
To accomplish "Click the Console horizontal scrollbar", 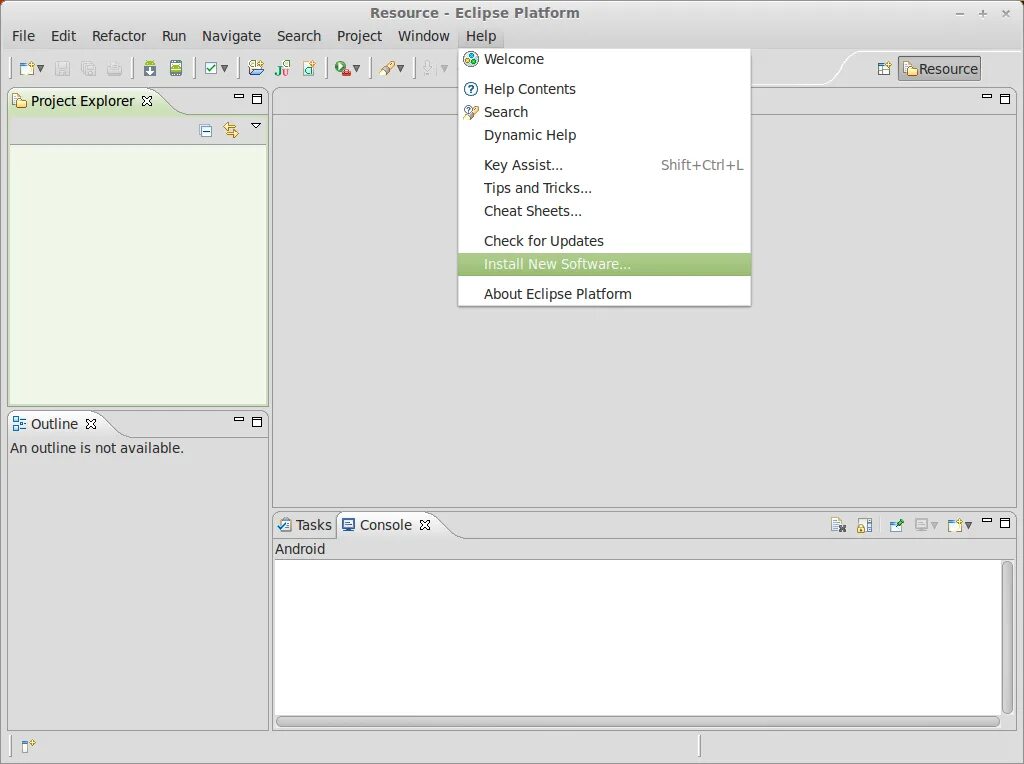I will click(x=637, y=722).
